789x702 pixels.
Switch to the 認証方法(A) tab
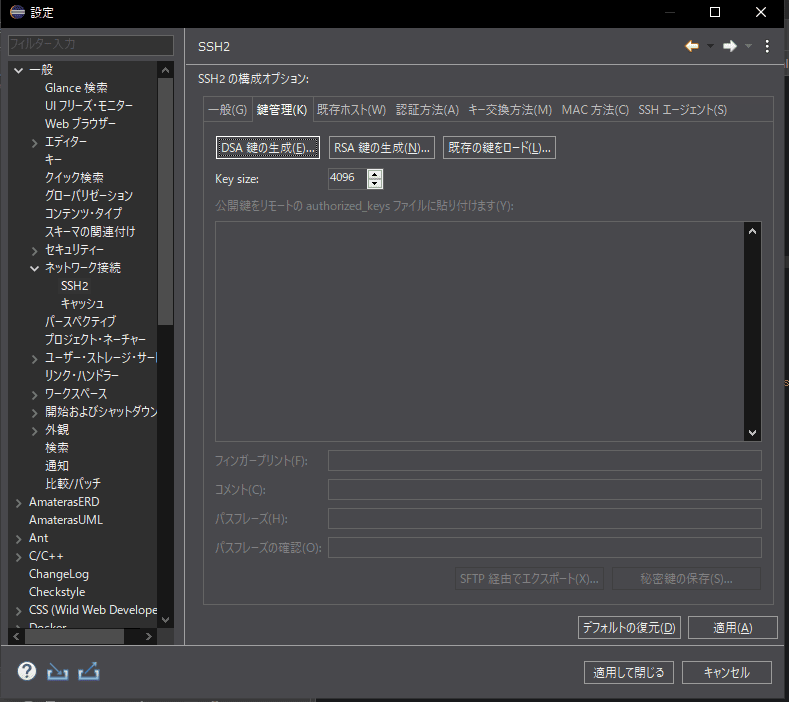coord(427,109)
